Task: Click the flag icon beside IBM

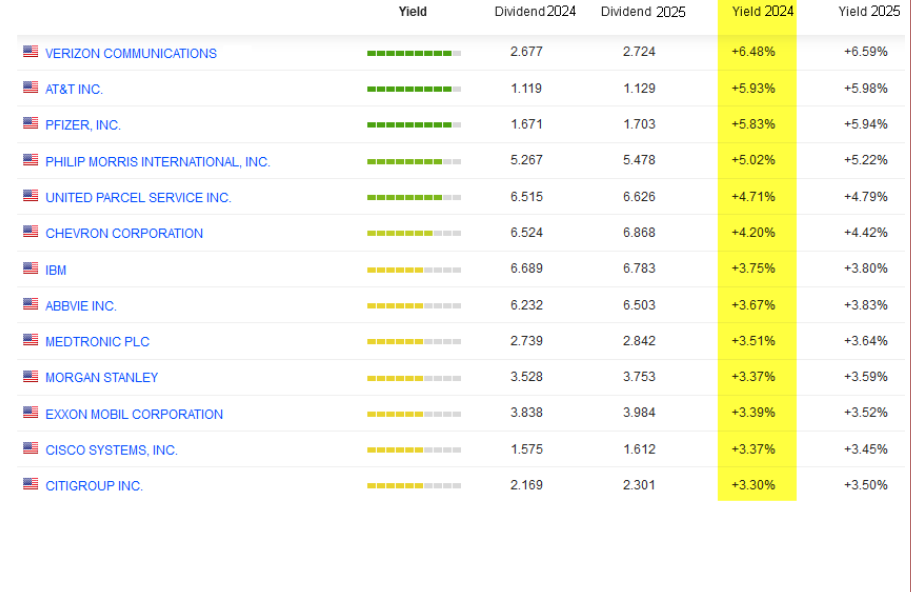Action: click(30, 269)
